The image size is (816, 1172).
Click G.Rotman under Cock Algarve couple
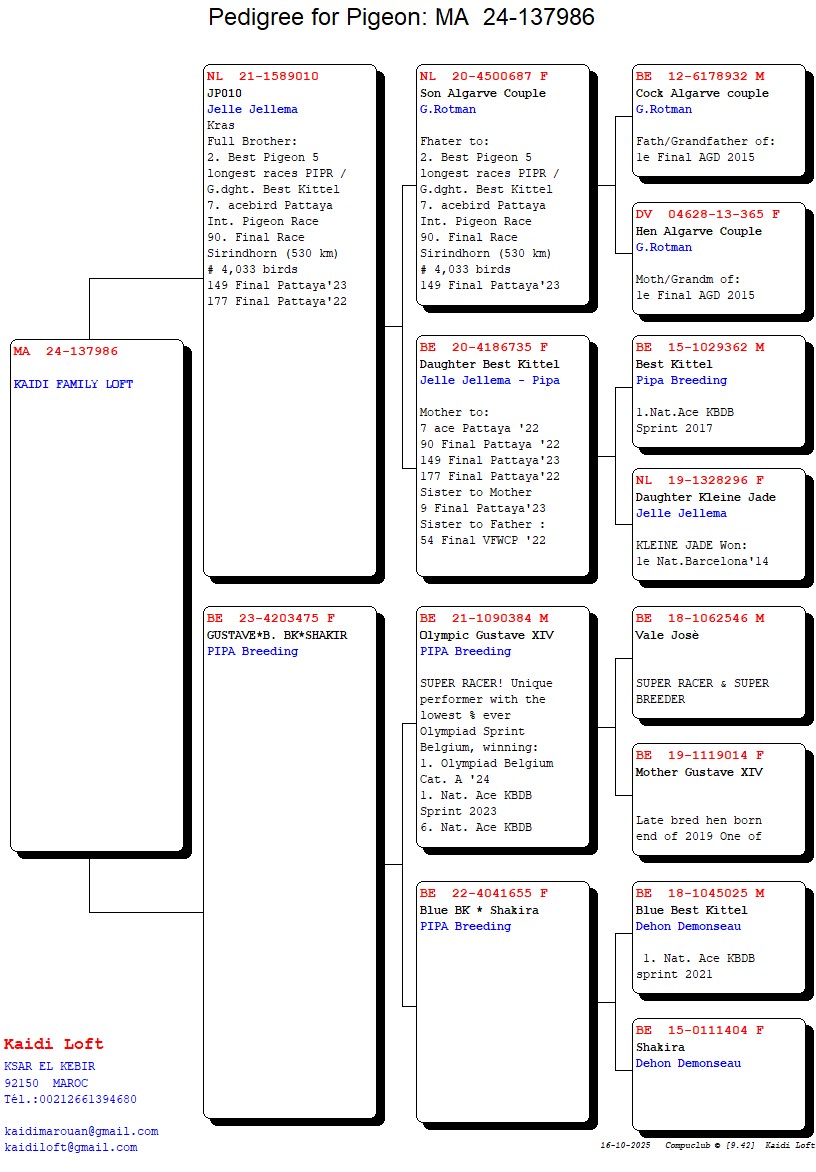[664, 109]
